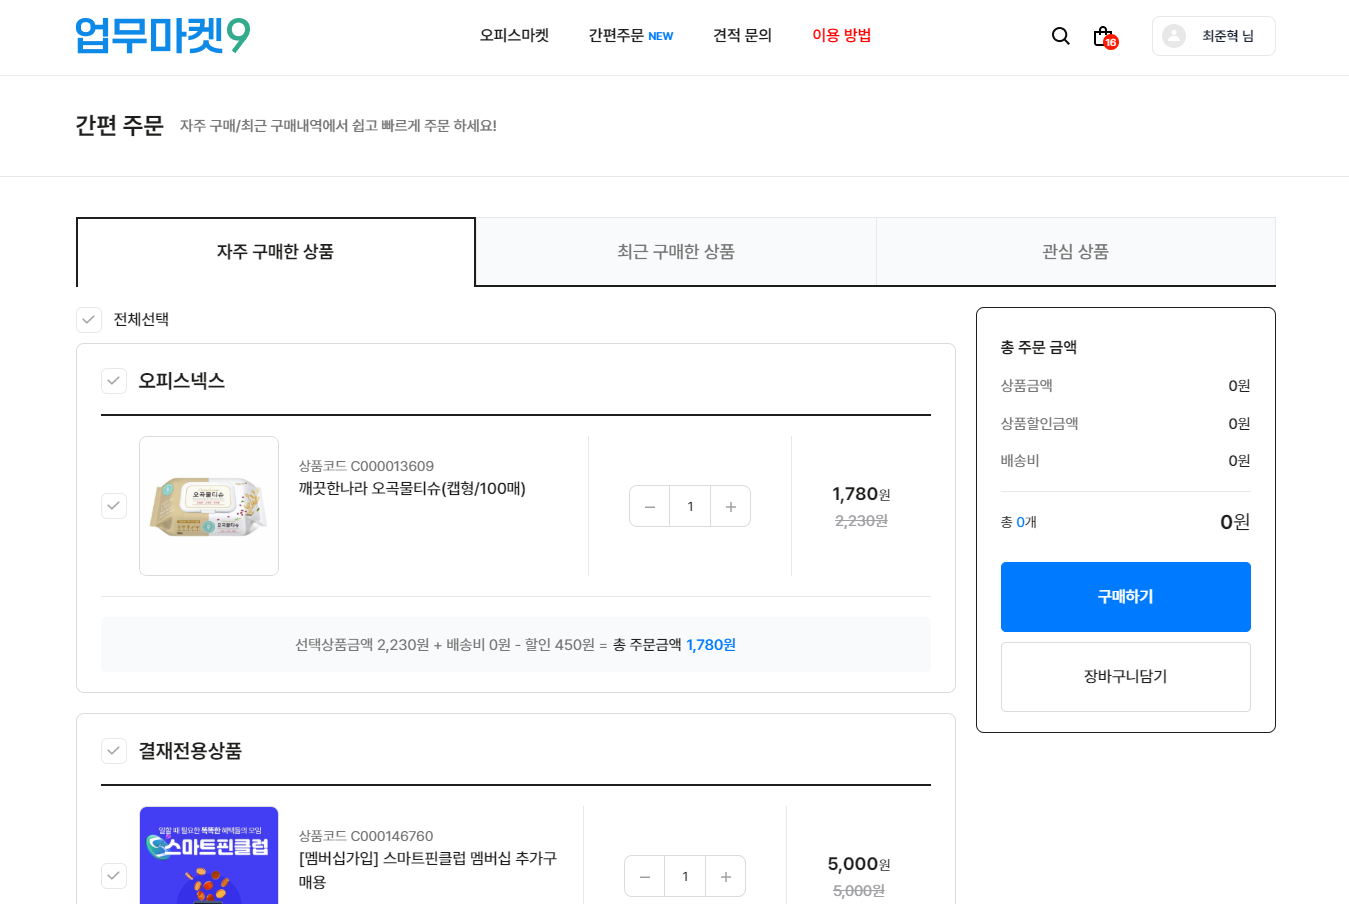1349x904 pixels.
Task: Open the search magnifier icon
Action: (x=1061, y=36)
